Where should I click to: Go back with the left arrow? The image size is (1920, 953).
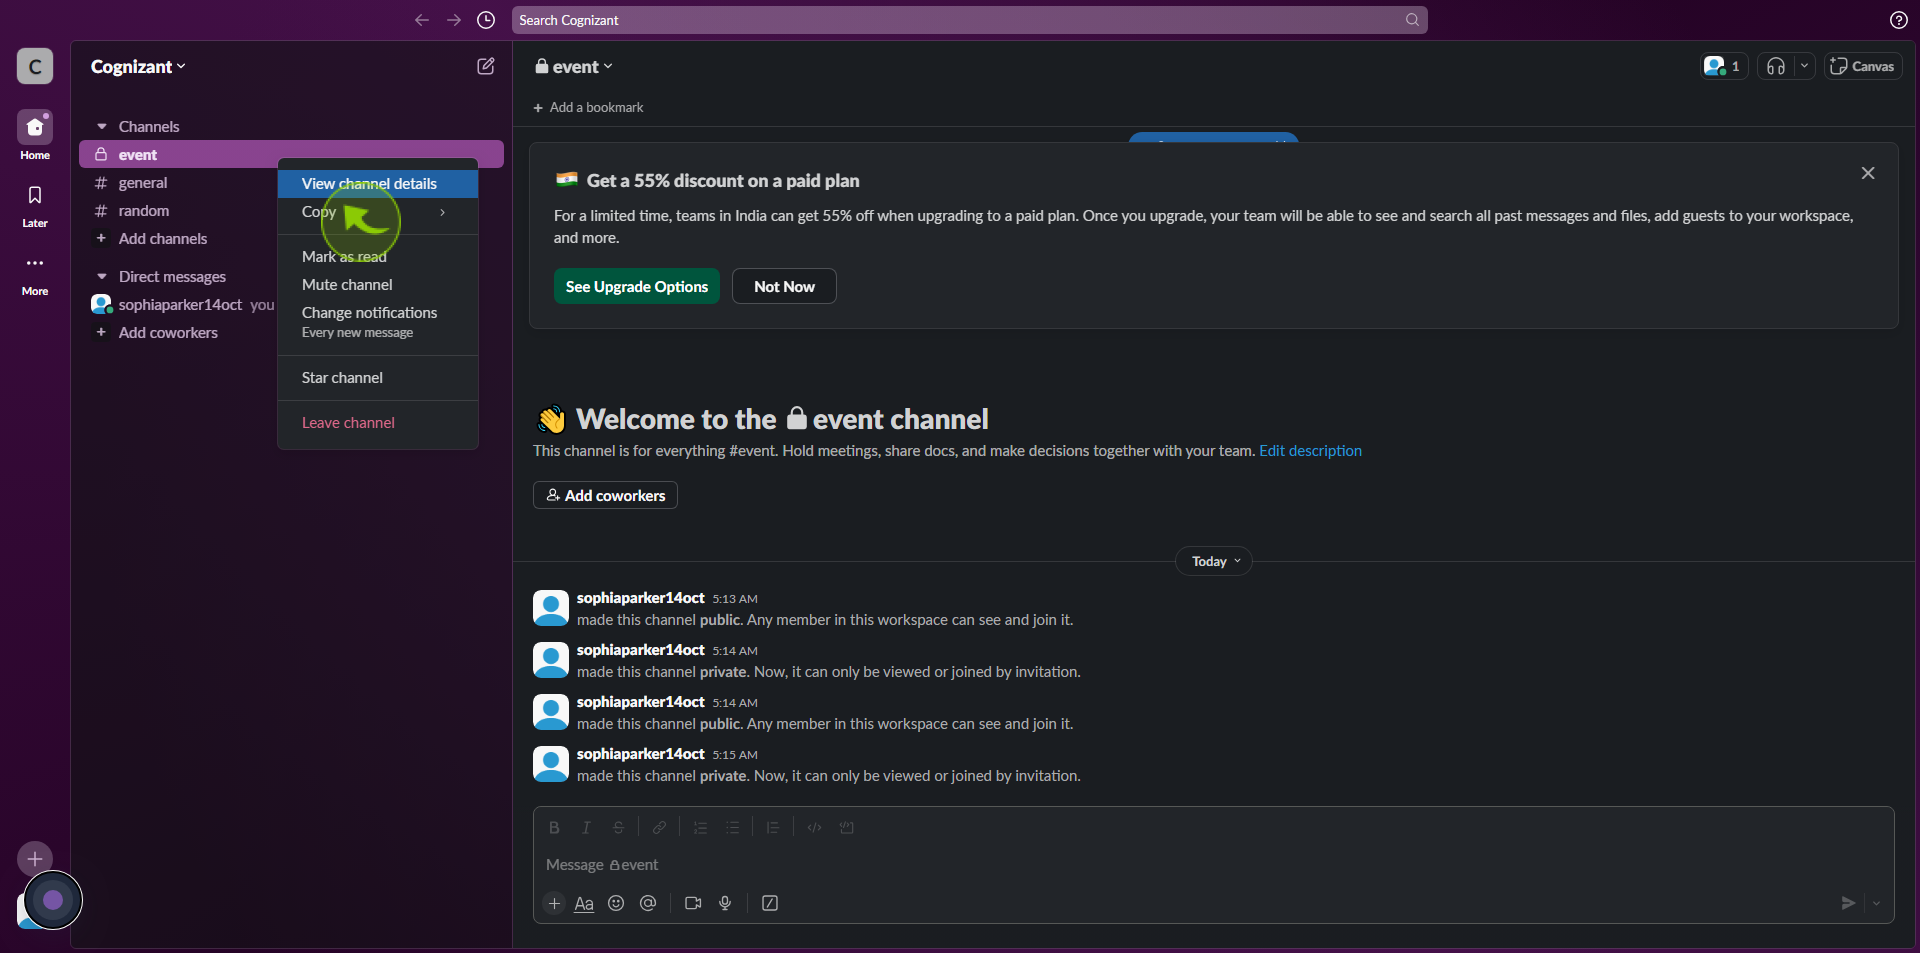(x=422, y=20)
